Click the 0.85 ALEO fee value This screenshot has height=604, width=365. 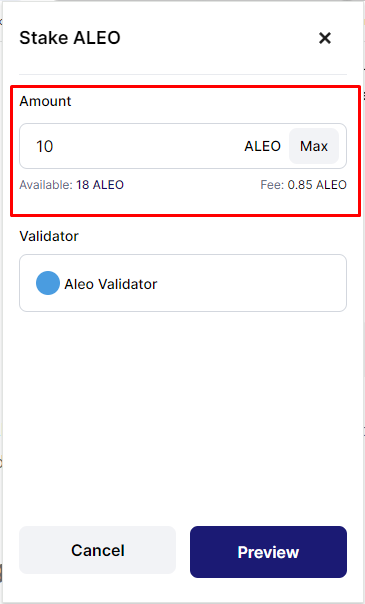pos(317,185)
